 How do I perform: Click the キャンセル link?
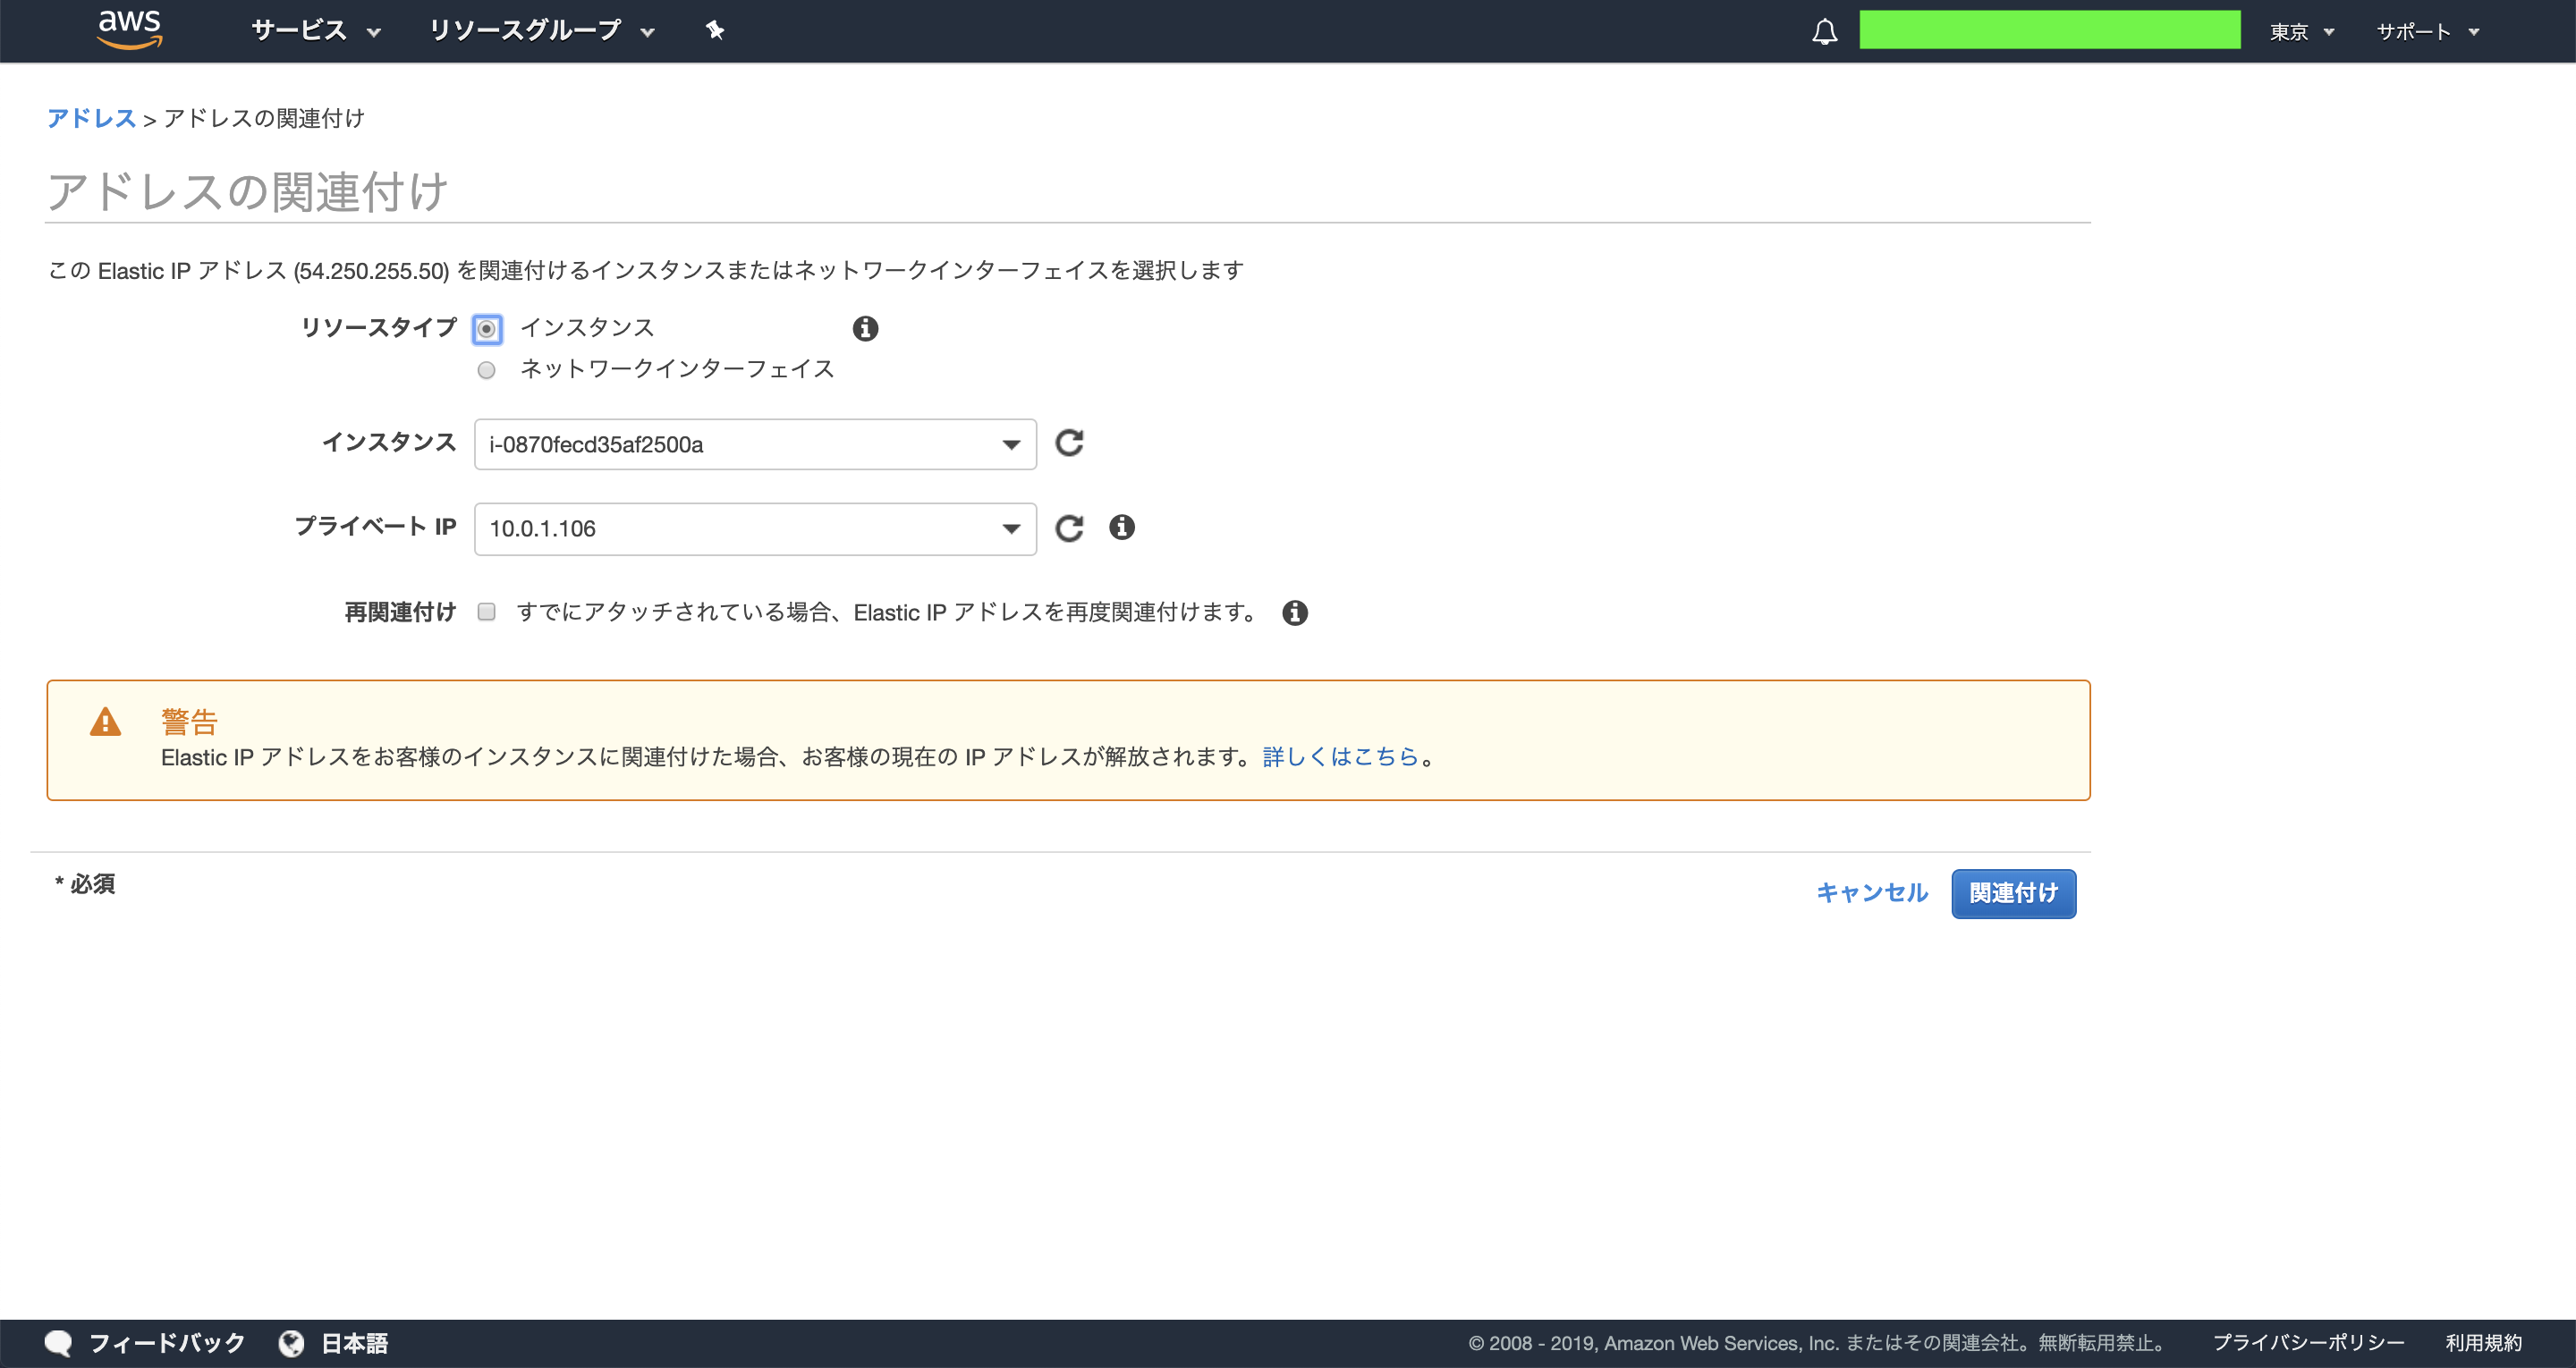pos(1871,893)
